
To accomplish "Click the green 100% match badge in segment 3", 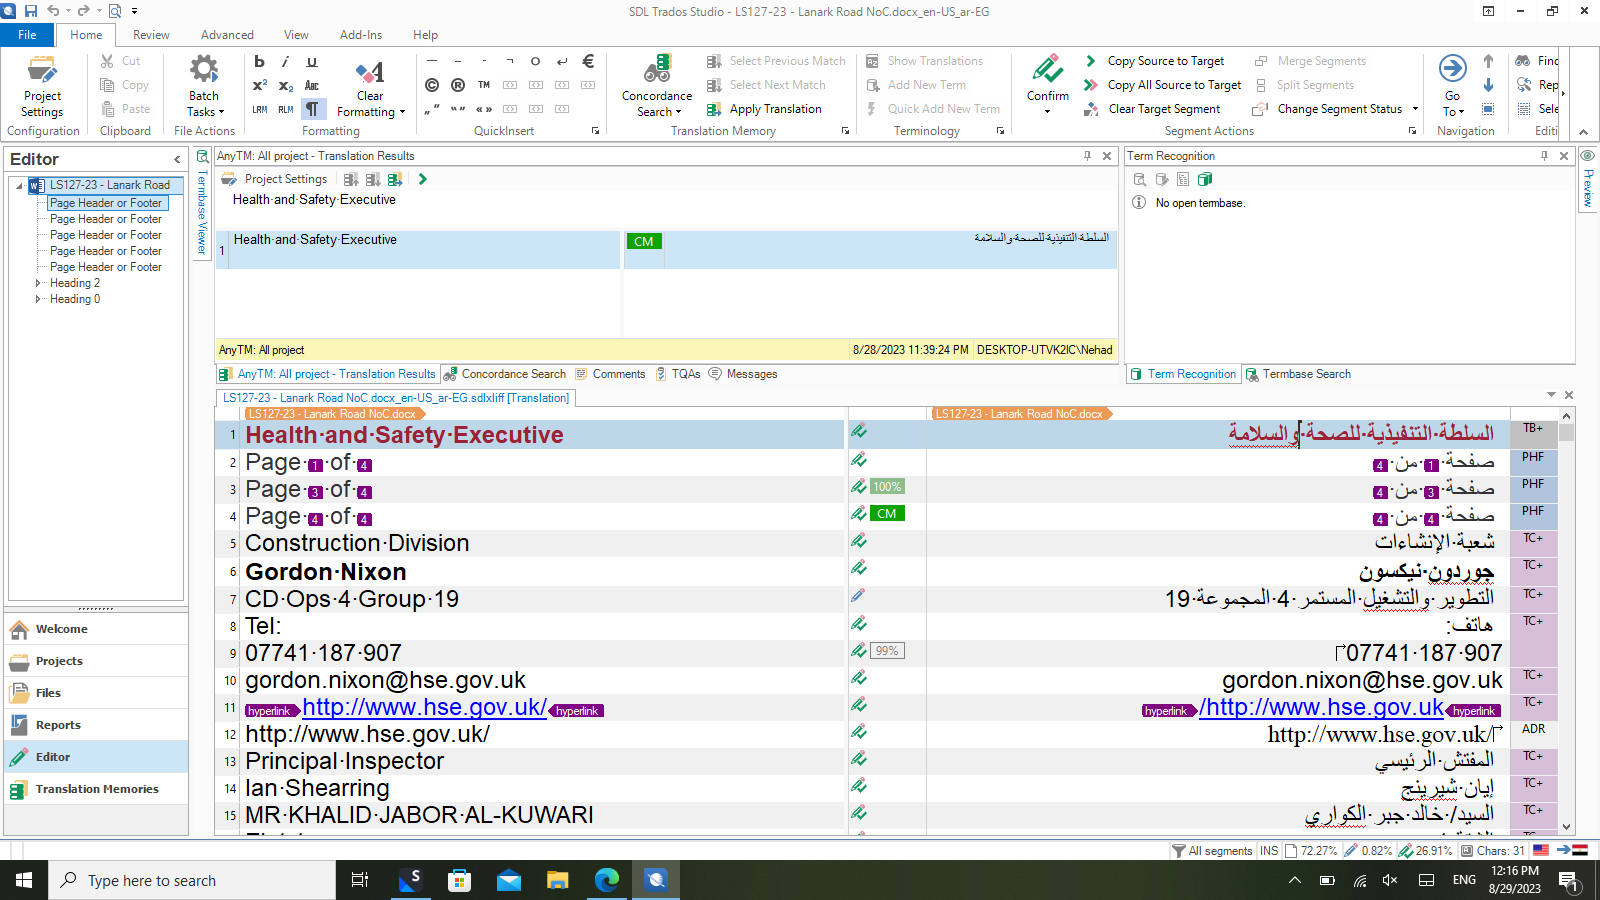I will point(887,487).
